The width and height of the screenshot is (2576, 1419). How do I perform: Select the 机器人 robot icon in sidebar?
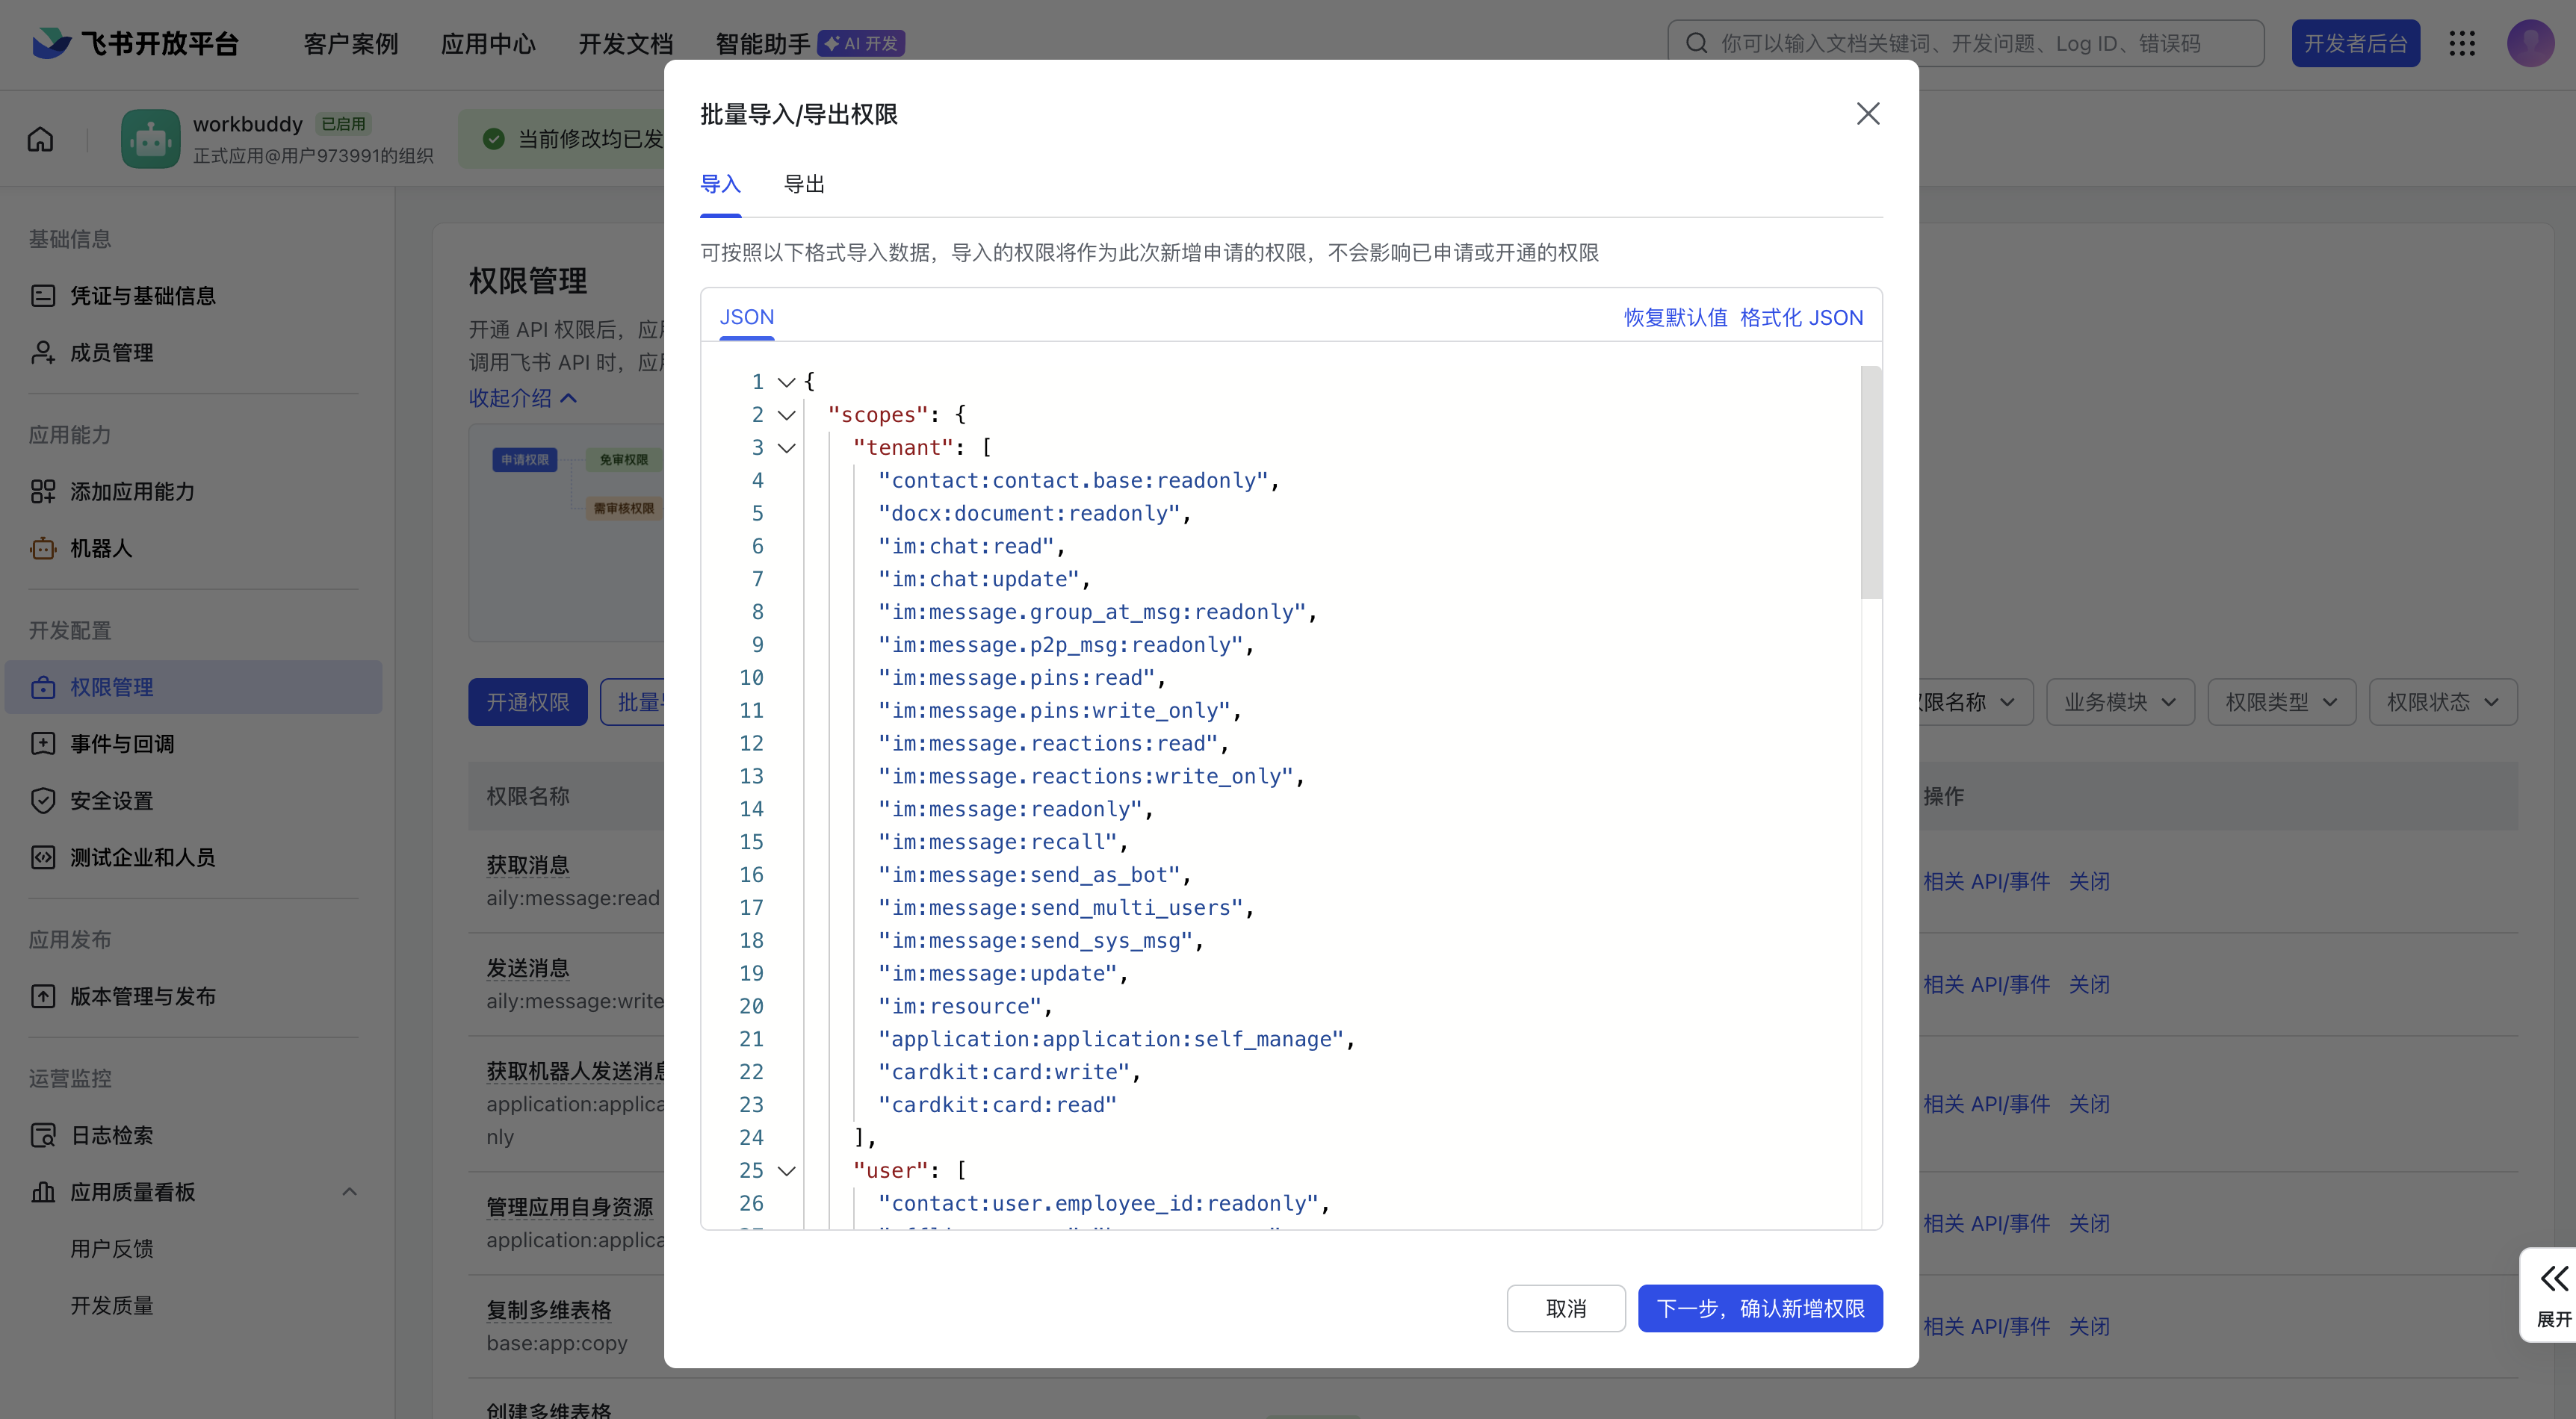[43, 548]
